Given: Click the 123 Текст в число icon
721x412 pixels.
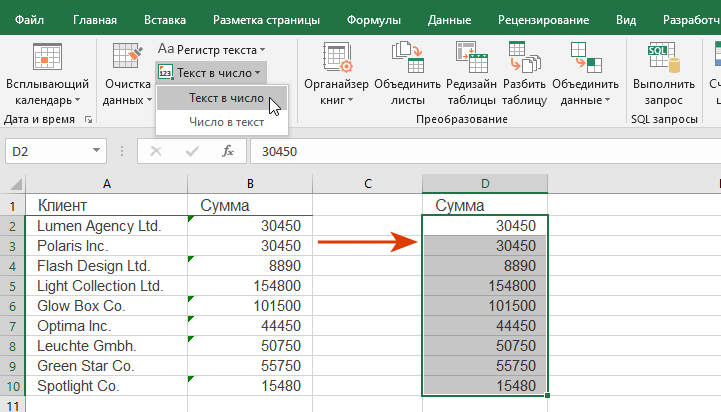Looking at the screenshot, I should [x=166, y=73].
